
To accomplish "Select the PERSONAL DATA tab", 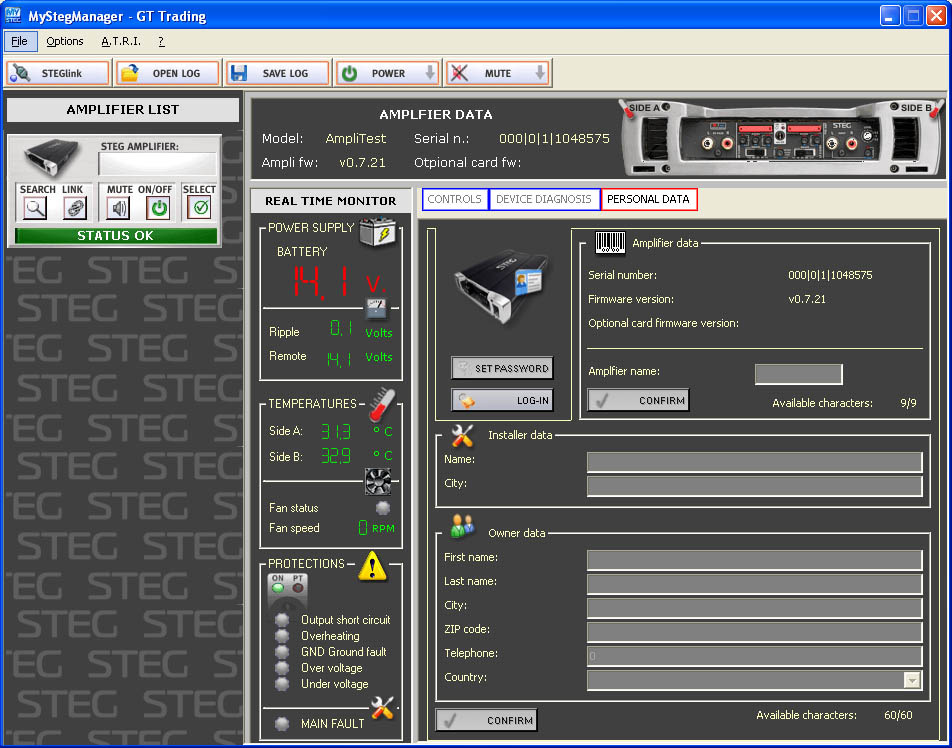I will pyautogui.click(x=648, y=199).
